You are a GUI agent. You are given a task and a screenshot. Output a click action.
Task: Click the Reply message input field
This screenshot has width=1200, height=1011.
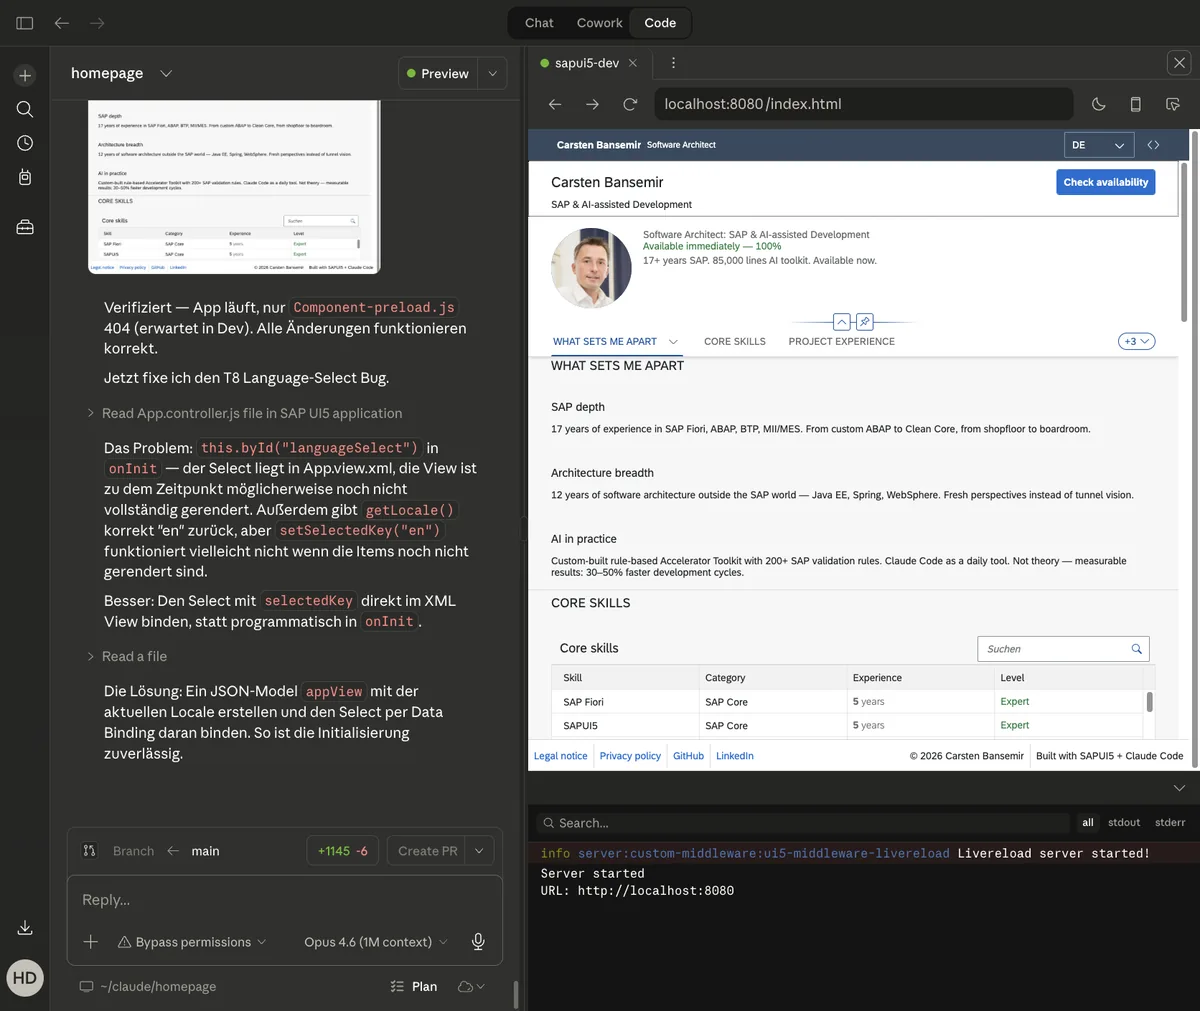(x=284, y=900)
